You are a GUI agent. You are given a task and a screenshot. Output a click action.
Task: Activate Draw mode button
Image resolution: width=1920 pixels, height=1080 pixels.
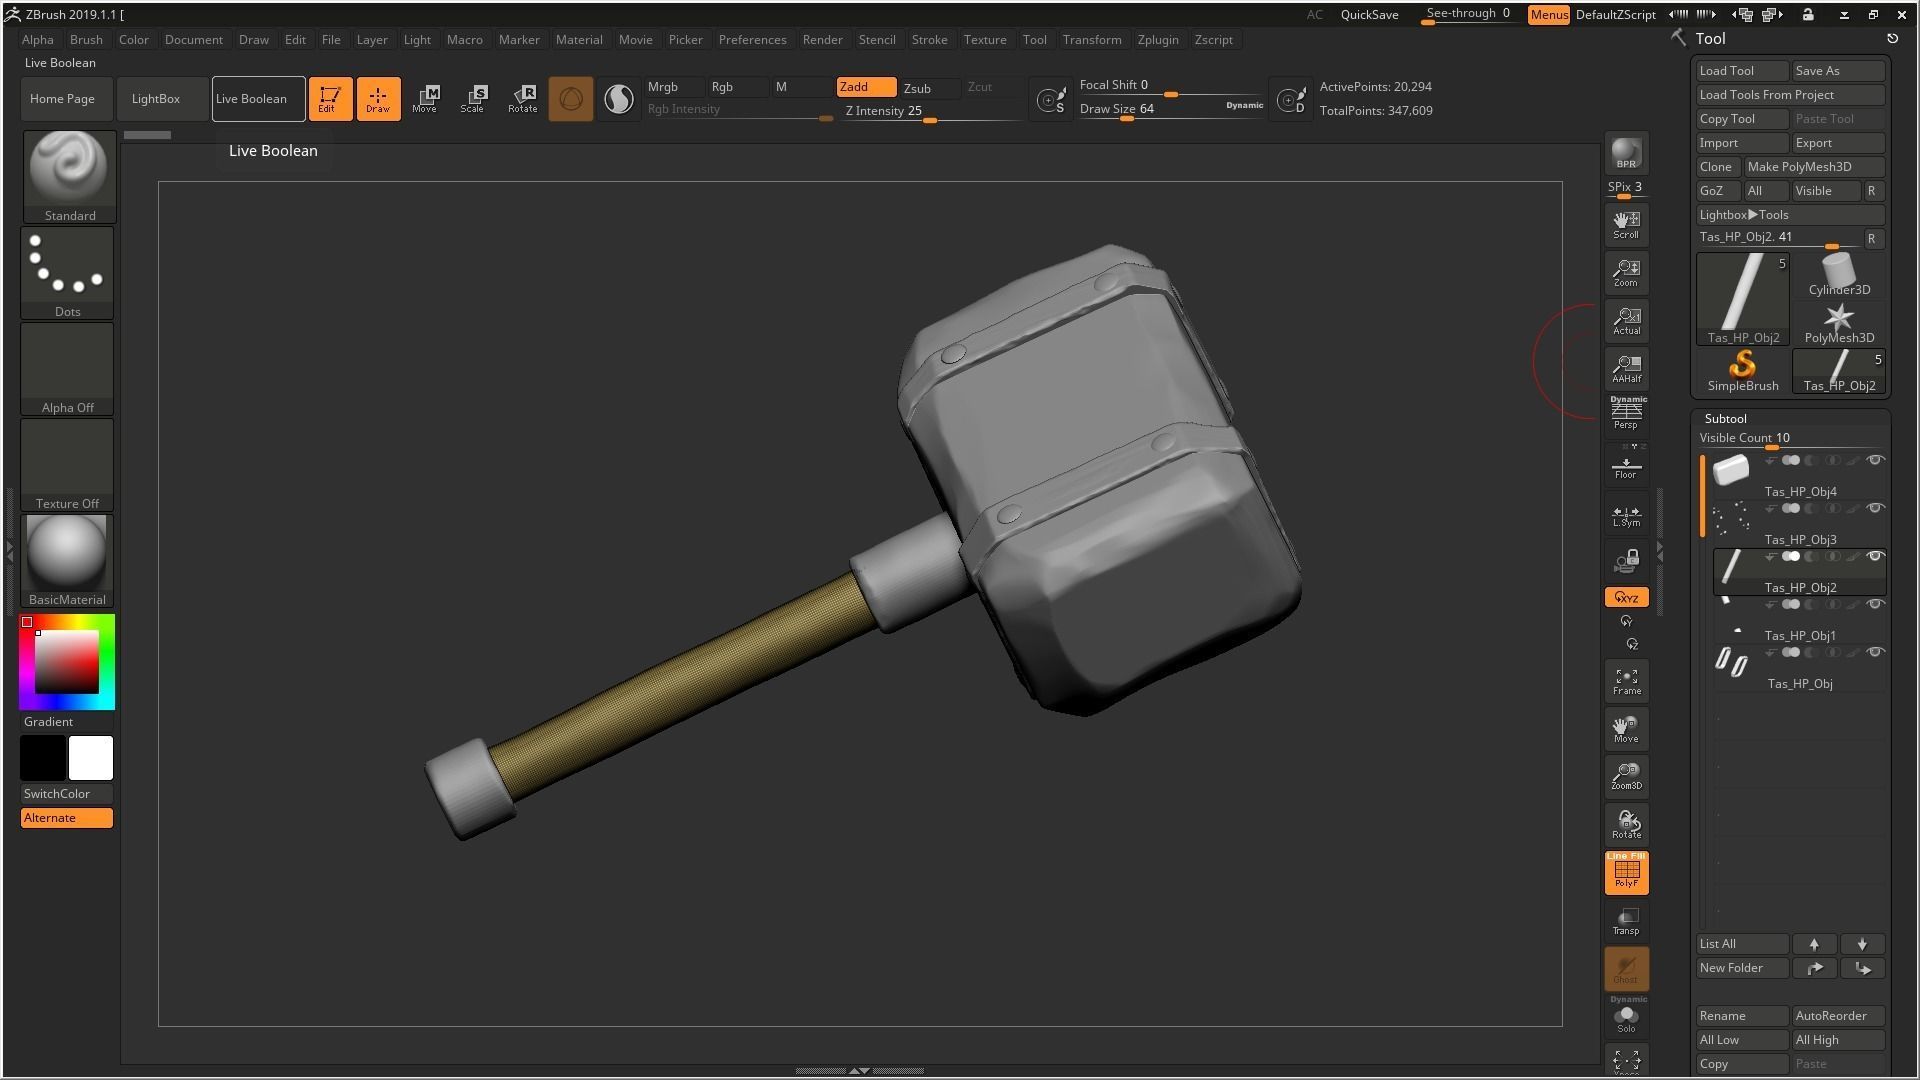coord(378,98)
